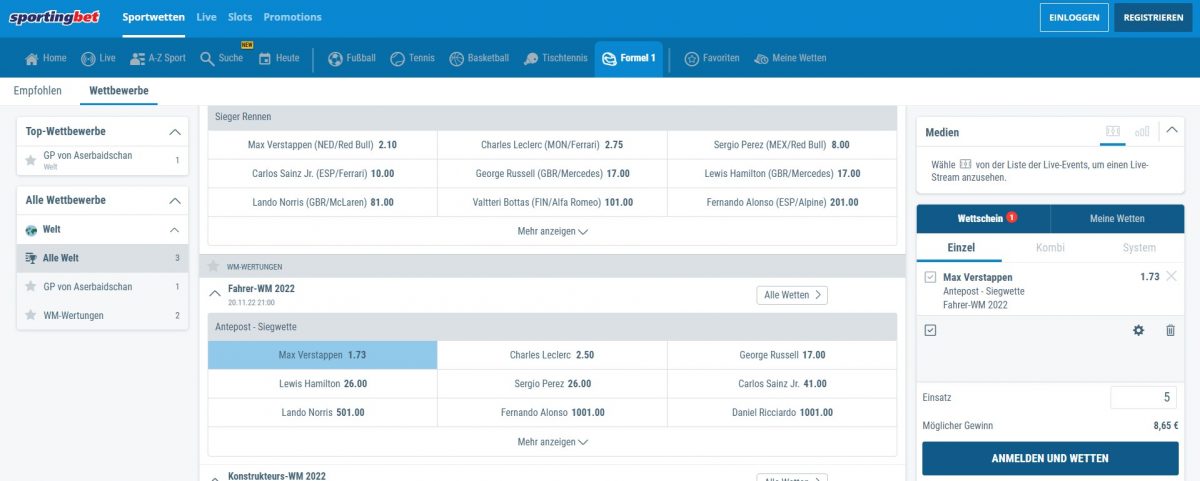
Task: Toggle checkbox next to Max Verstappen bet
Action: [930, 277]
